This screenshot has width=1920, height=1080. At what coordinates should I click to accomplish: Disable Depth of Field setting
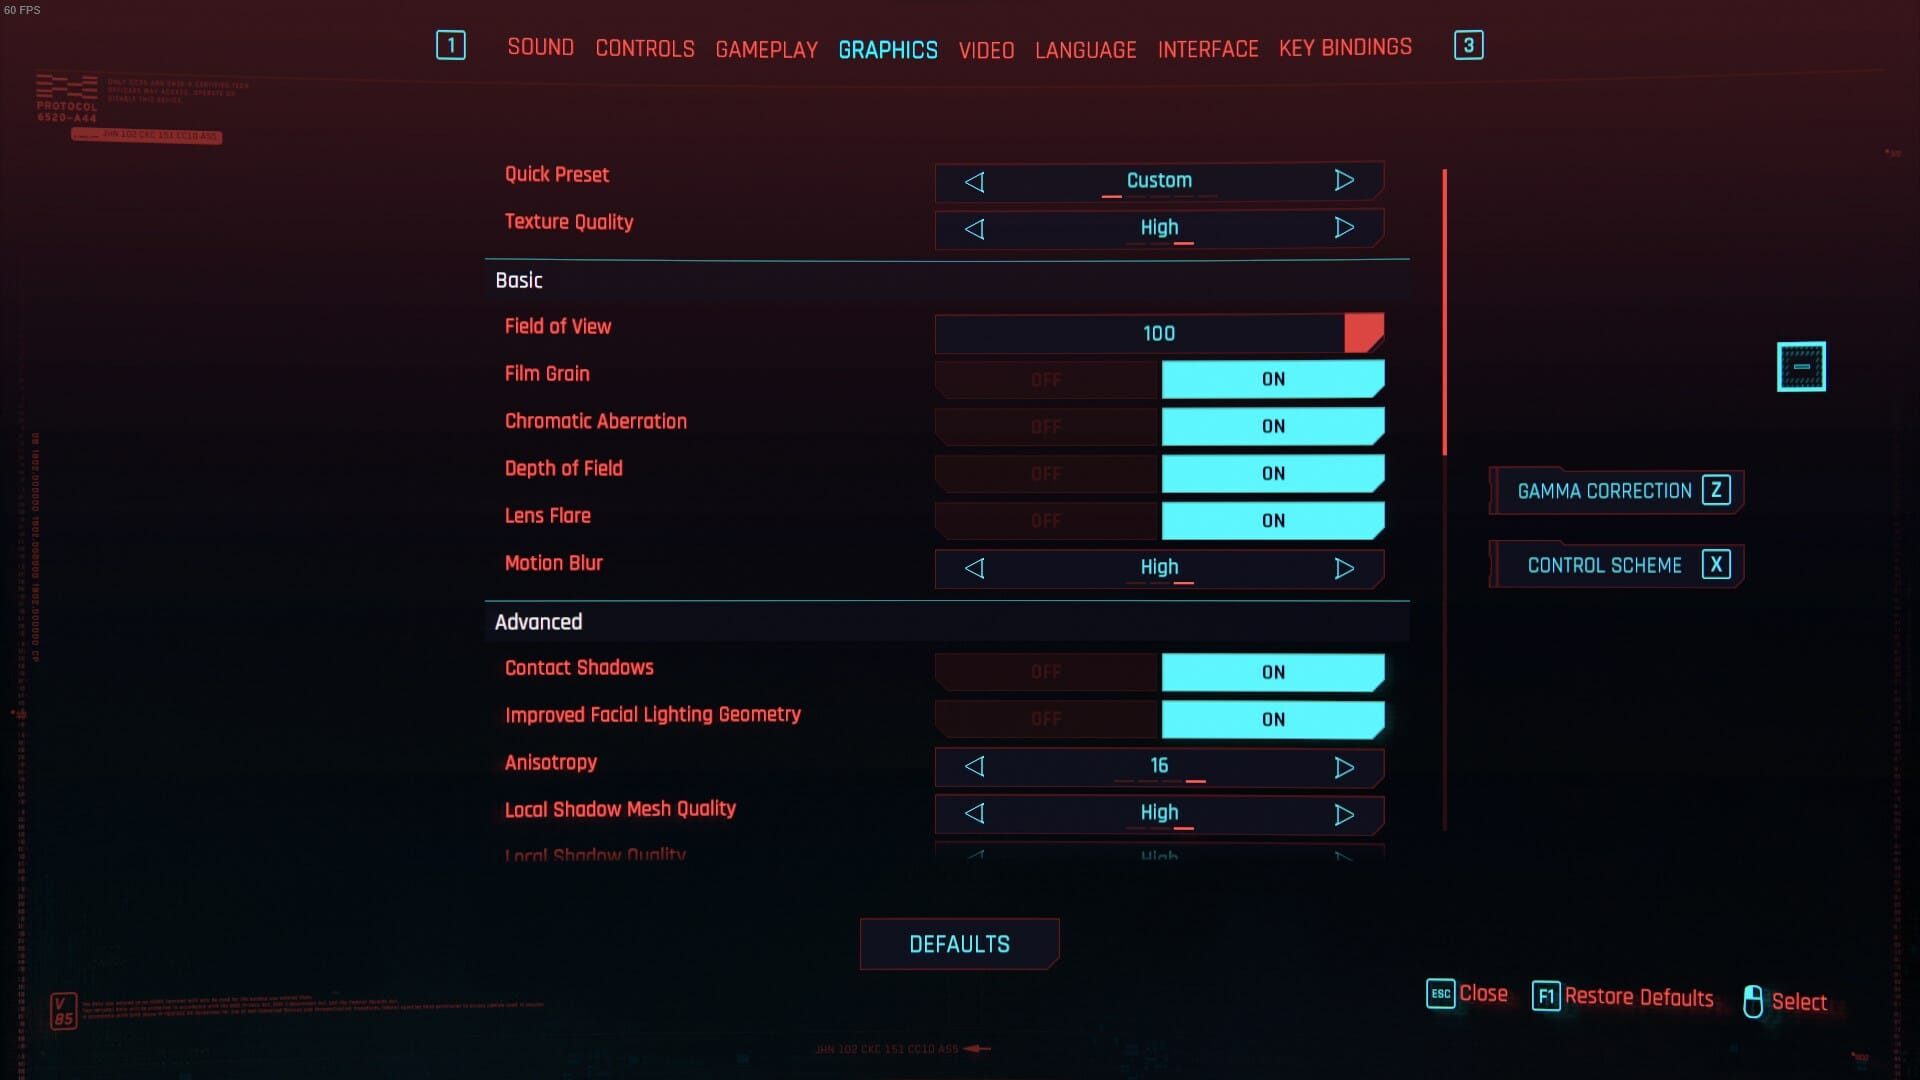pos(1047,473)
